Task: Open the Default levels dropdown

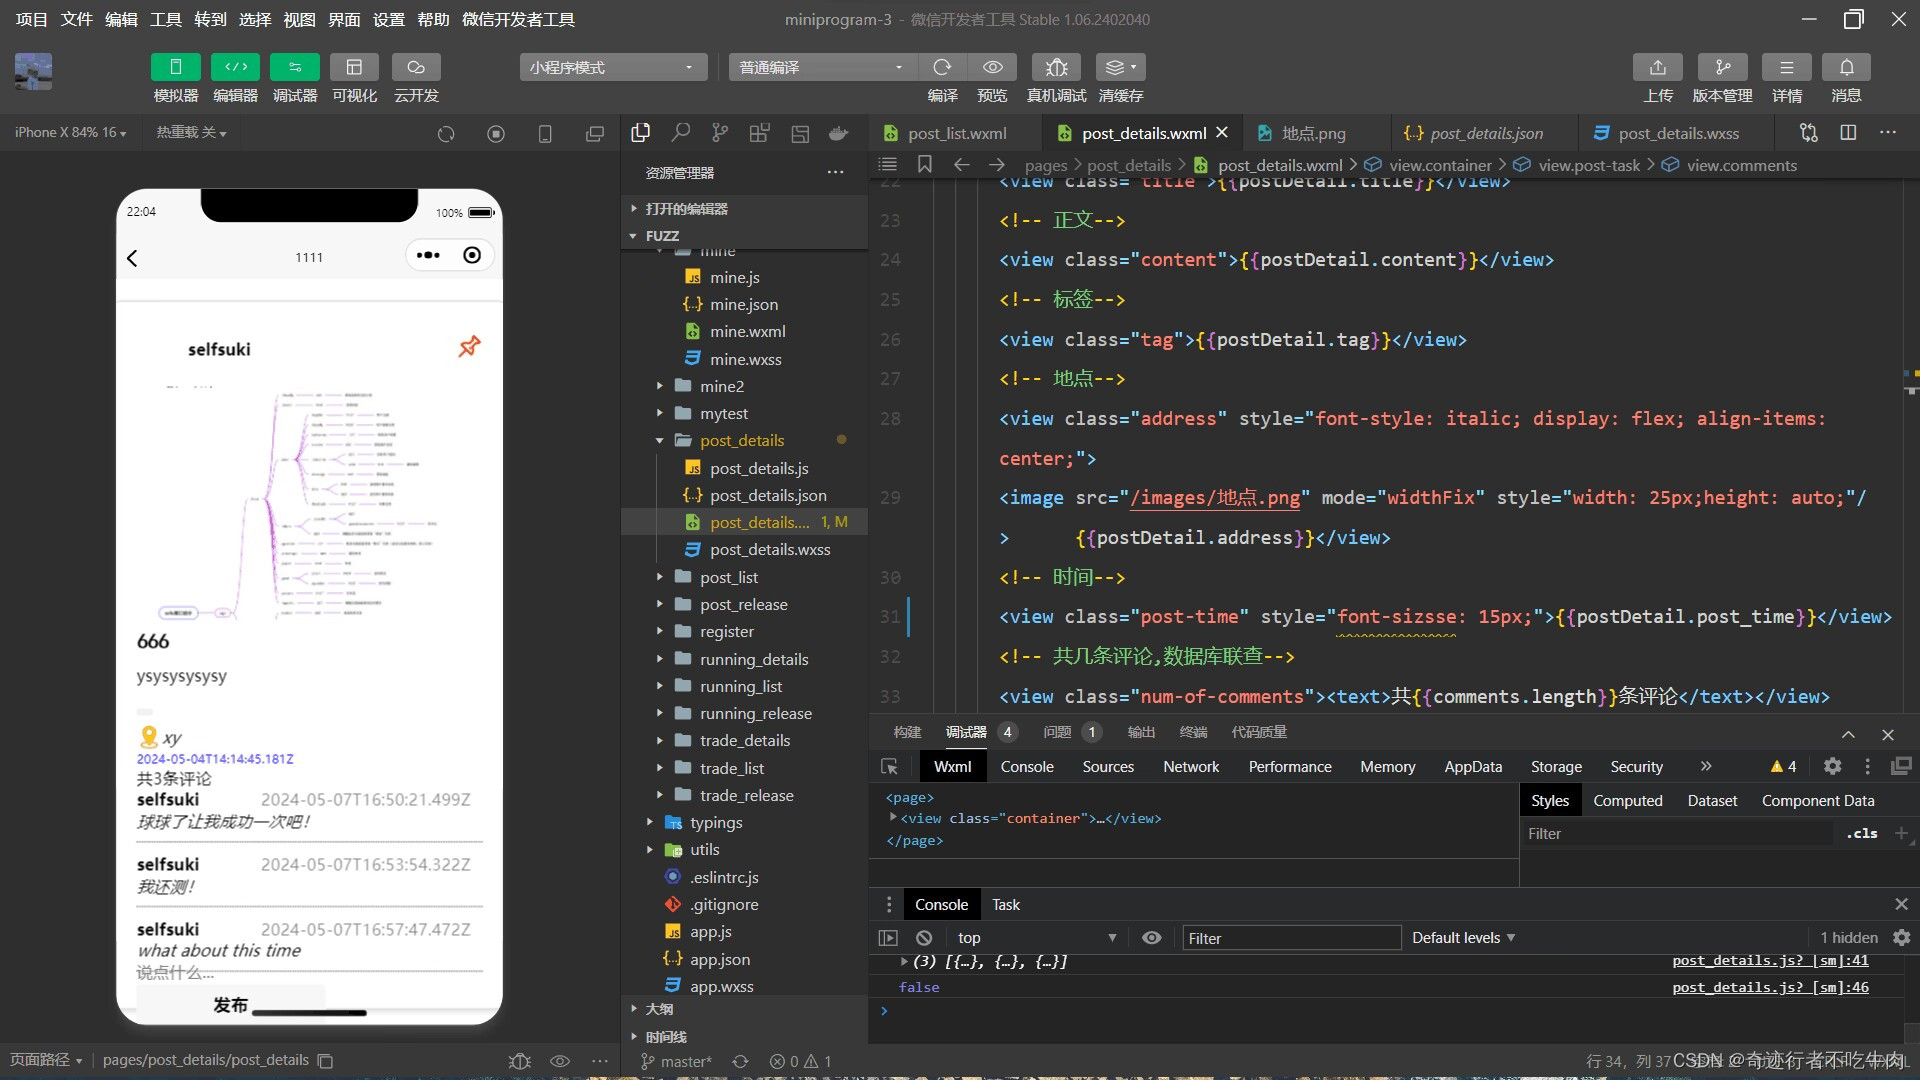Action: tap(1463, 938)
